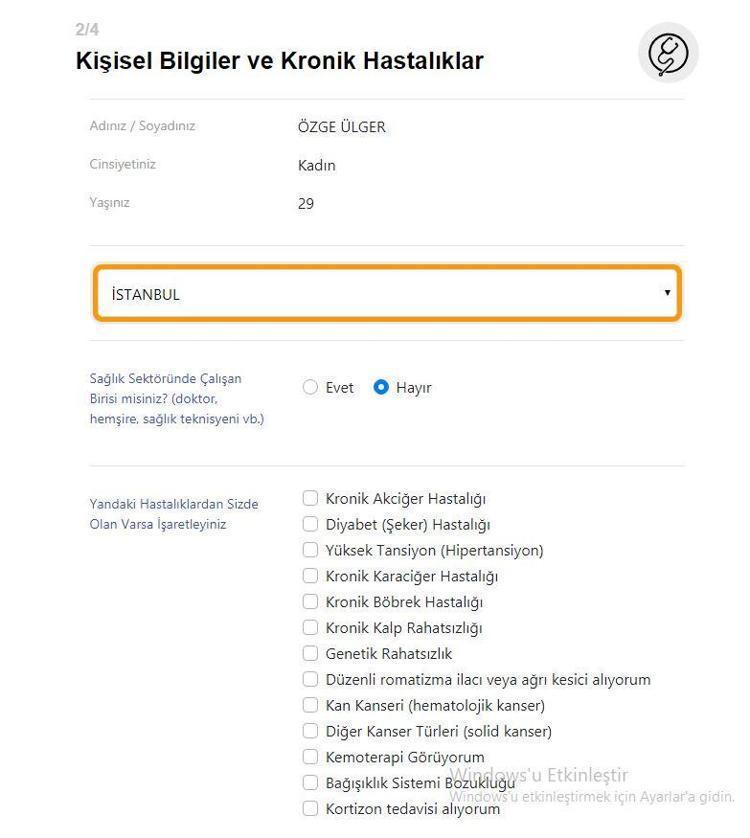750x838 pixels.
Task: Enable Kronik Karaciğer Hastalığı option
Action: [310, 576]
